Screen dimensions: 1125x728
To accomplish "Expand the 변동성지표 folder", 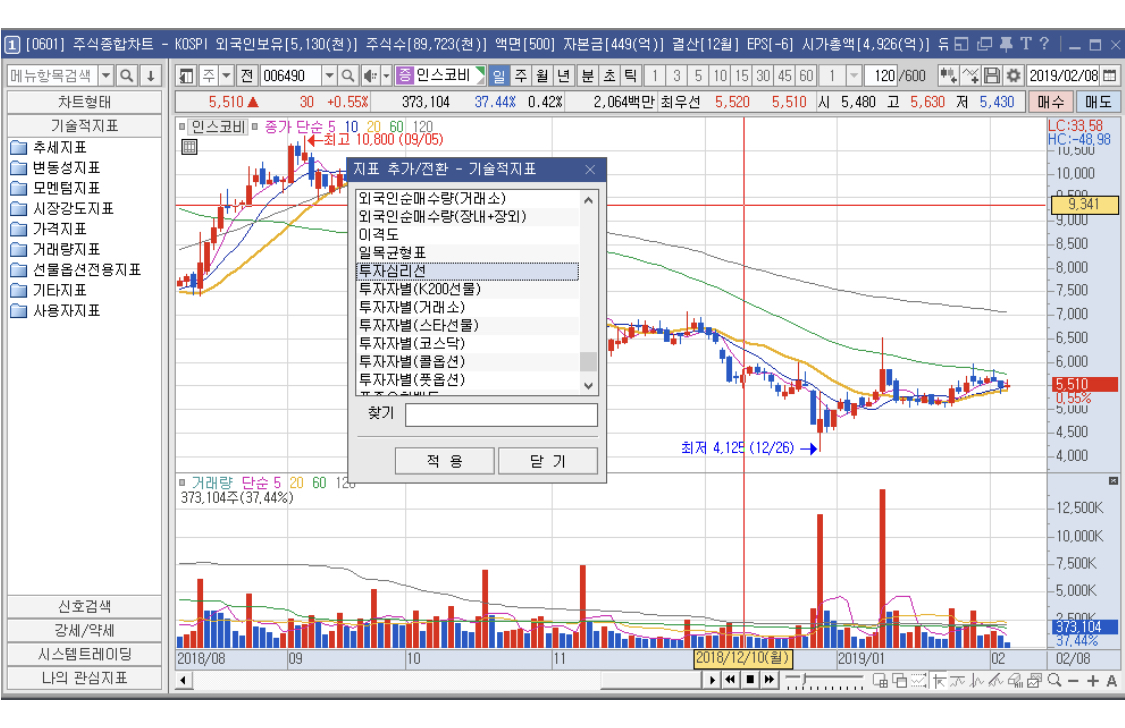I will (x=56, y=168).
